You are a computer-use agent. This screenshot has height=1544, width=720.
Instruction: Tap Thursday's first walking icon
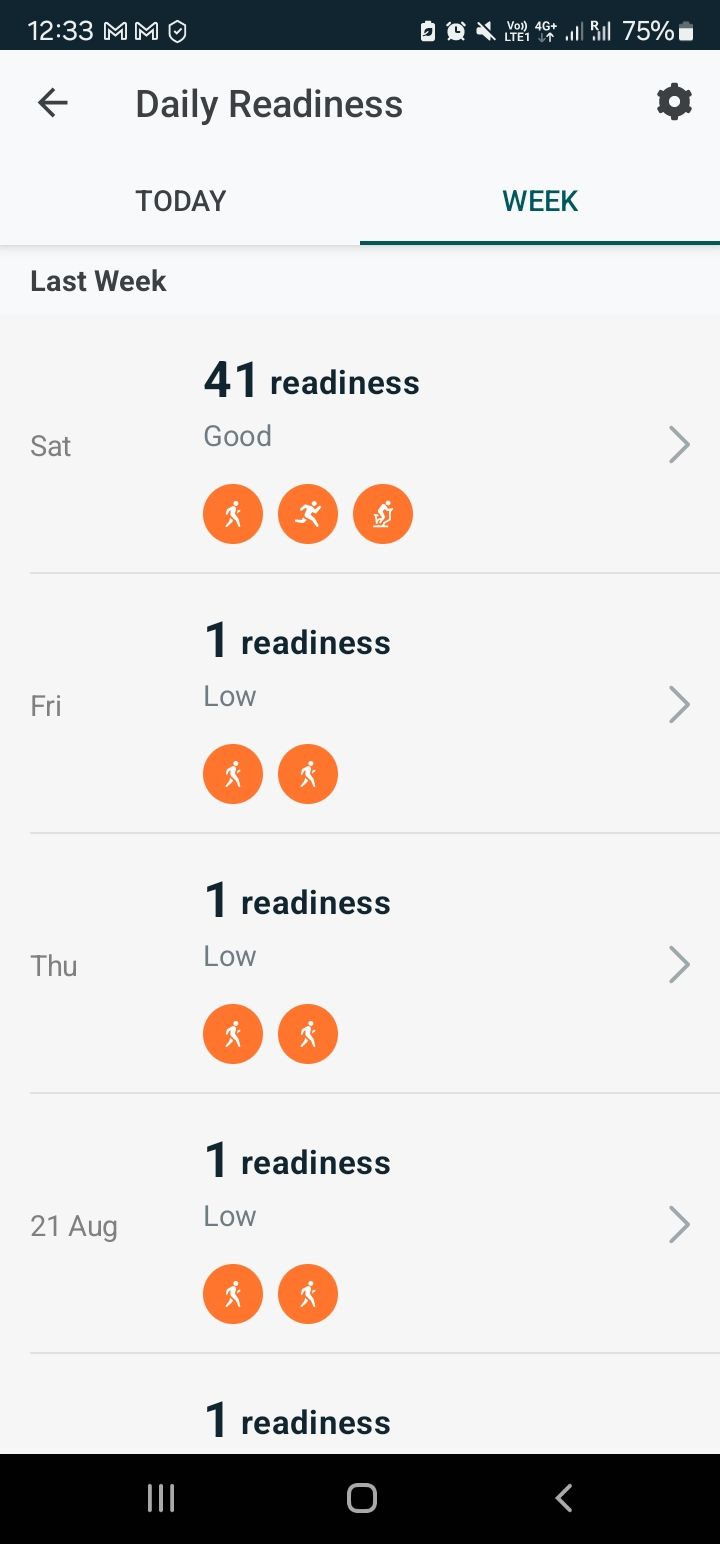coord(233,1034)
